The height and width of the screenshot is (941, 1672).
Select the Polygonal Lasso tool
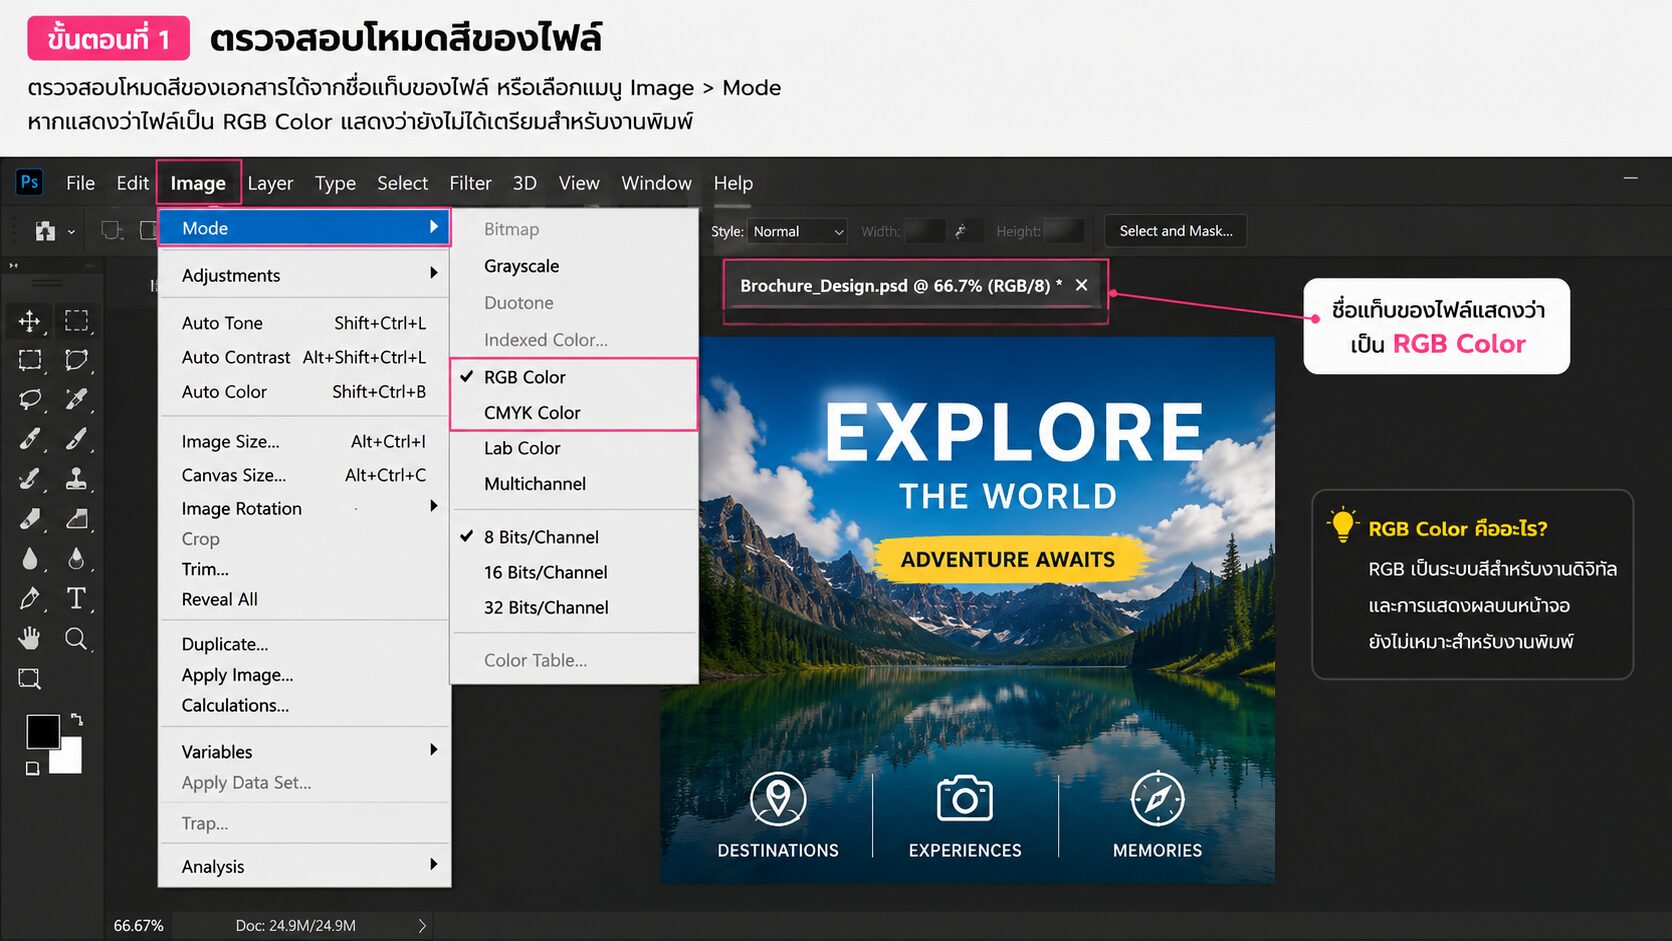(76, 360)
